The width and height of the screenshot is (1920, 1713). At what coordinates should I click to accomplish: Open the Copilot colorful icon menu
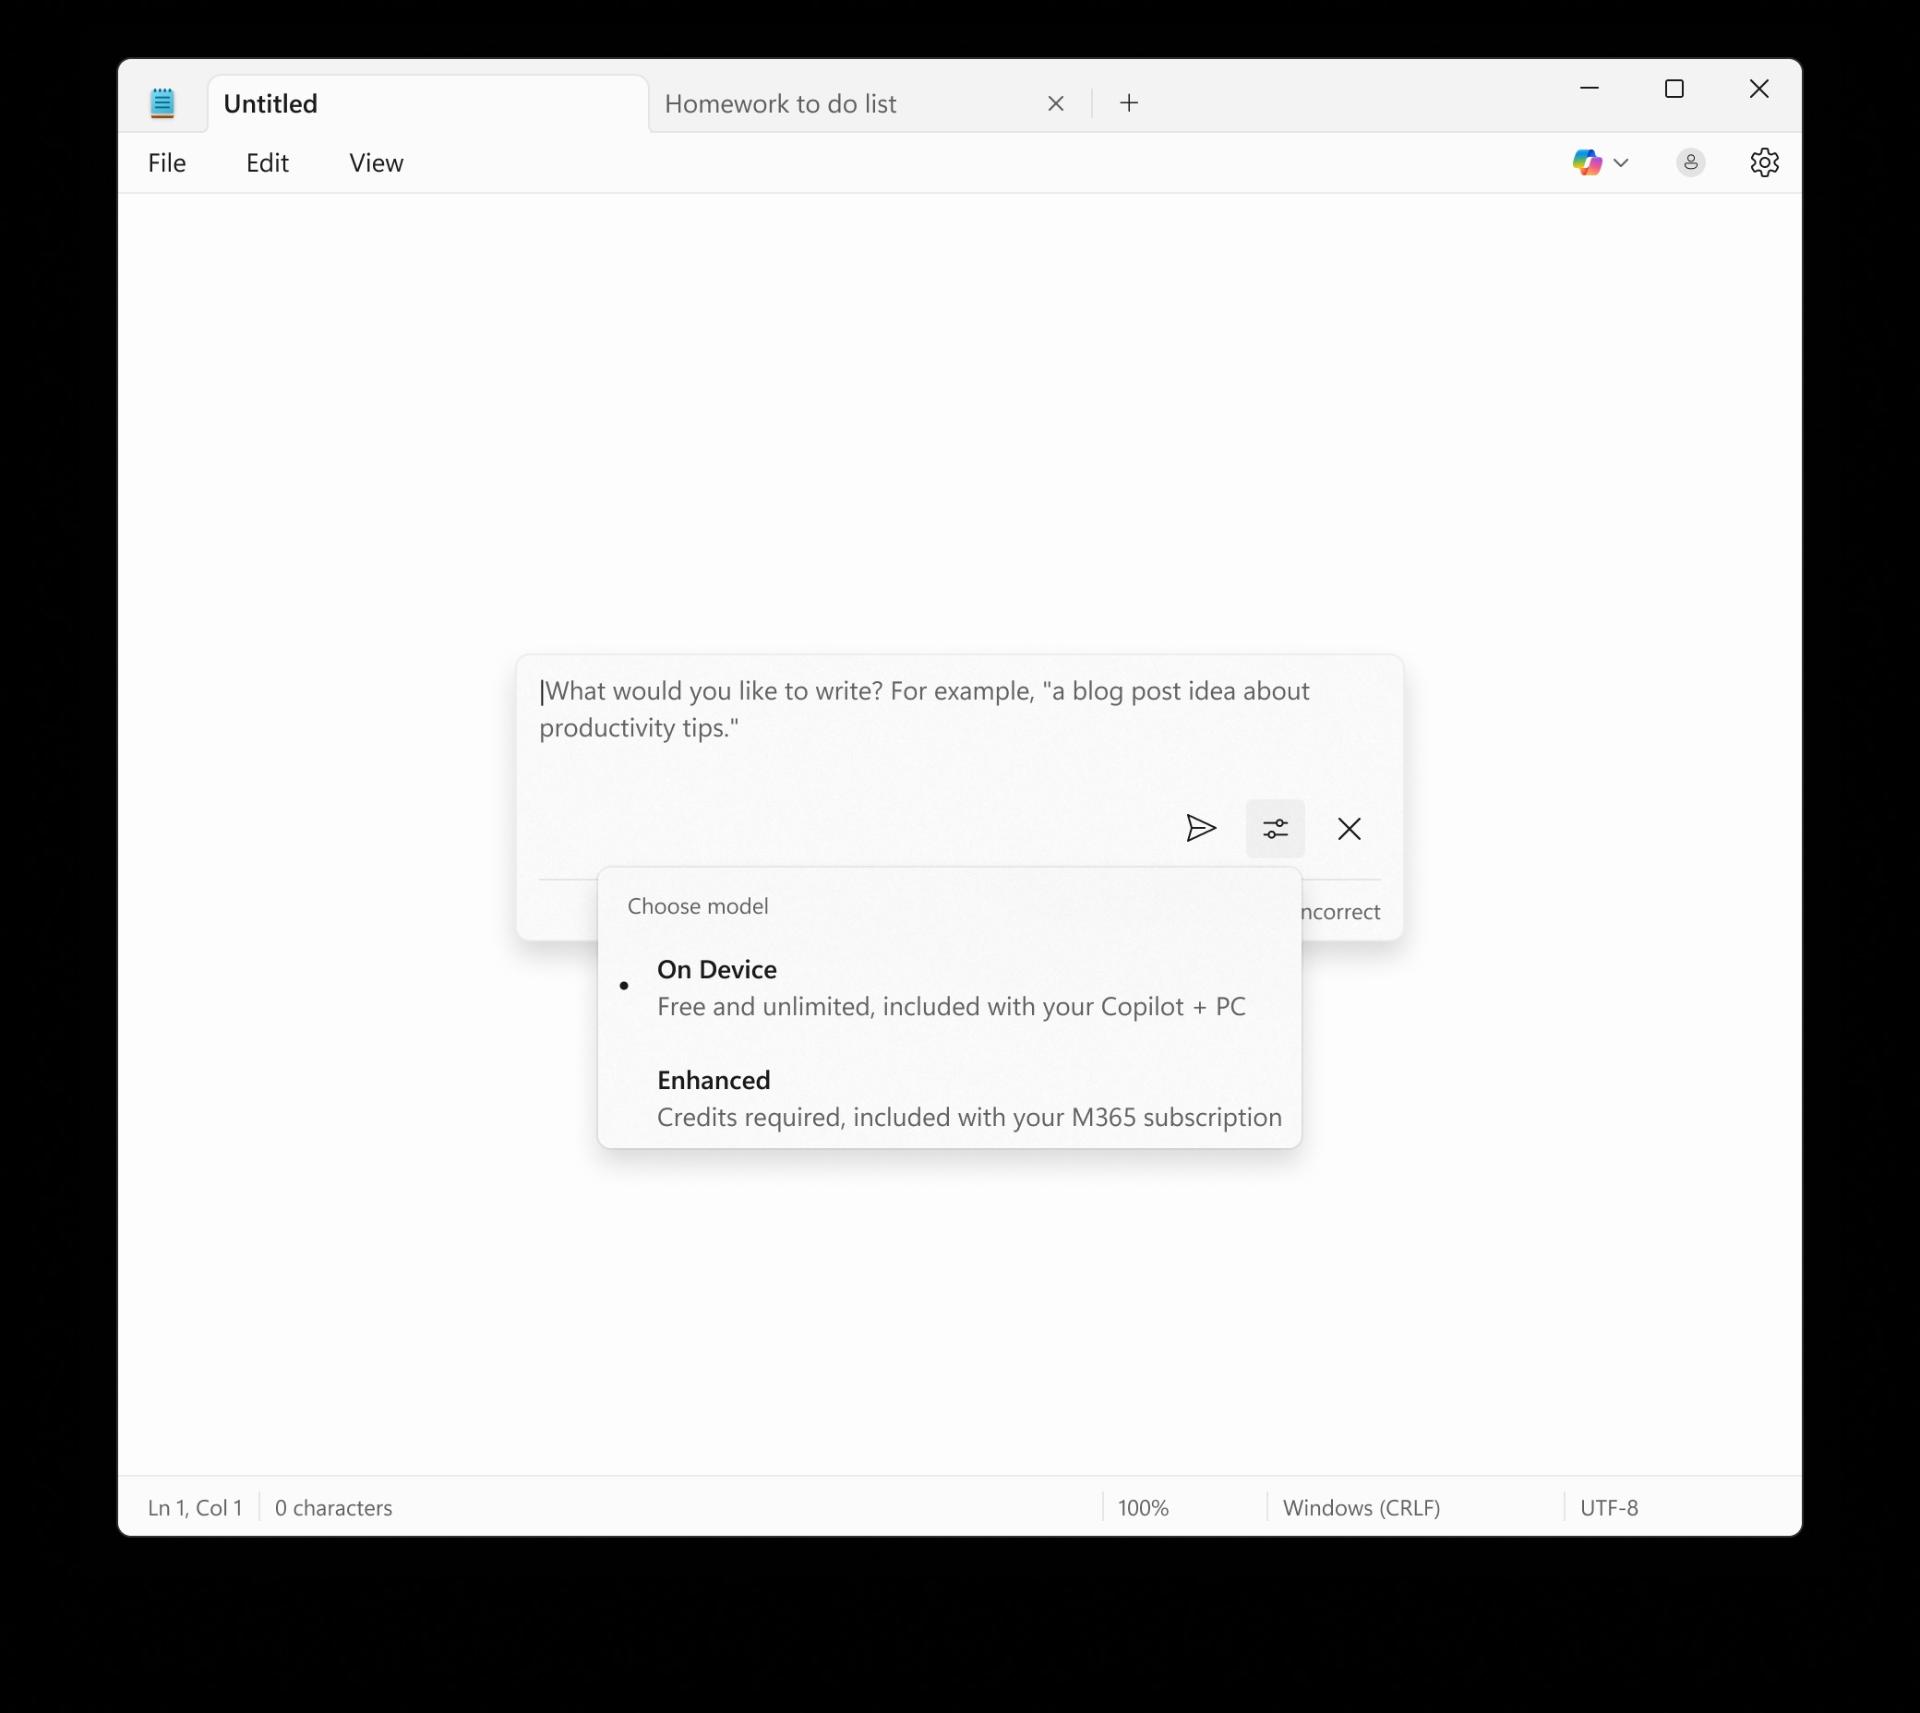pyautogui.click(x=1587, y=162)
